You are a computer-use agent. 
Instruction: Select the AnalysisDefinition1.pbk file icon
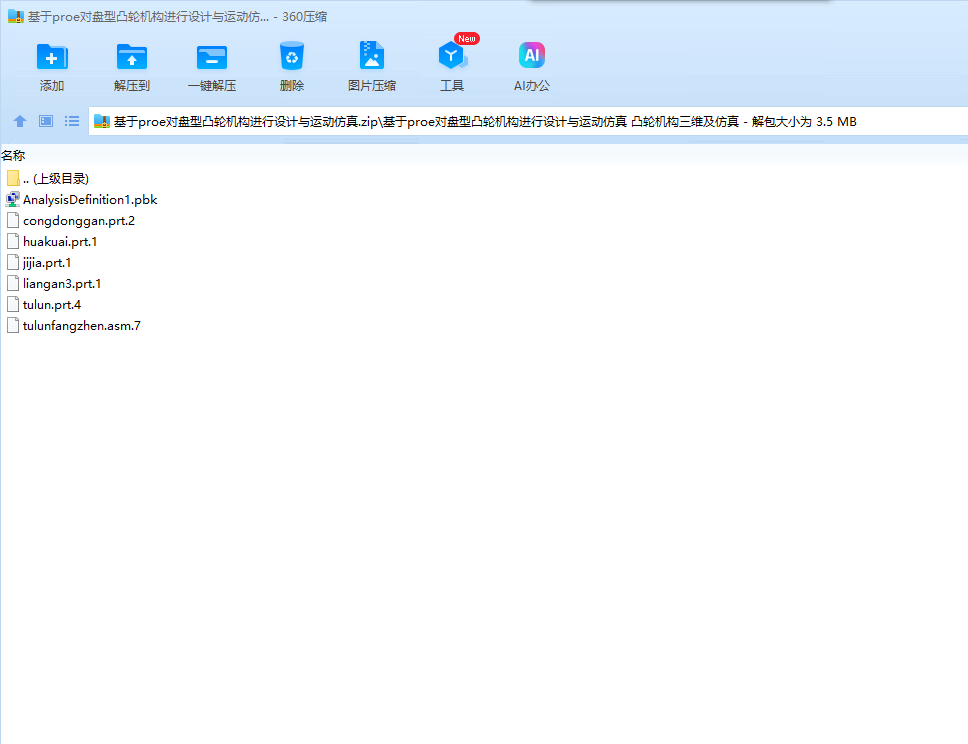[x=12, y=199]
